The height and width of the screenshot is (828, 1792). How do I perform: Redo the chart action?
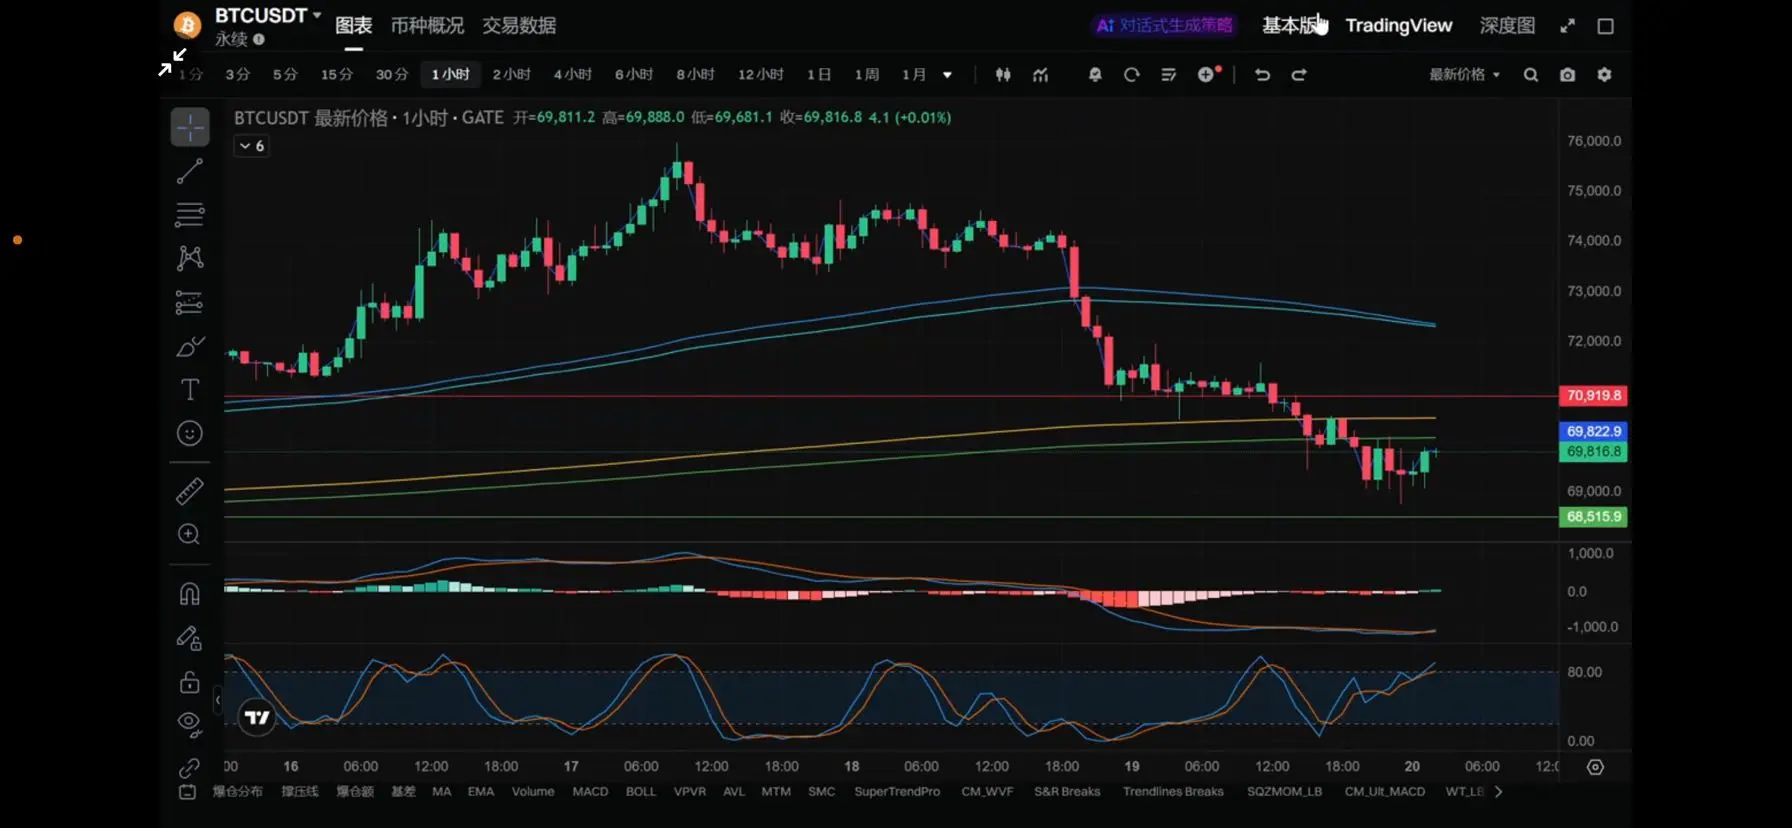click(x=1299, y=75)
